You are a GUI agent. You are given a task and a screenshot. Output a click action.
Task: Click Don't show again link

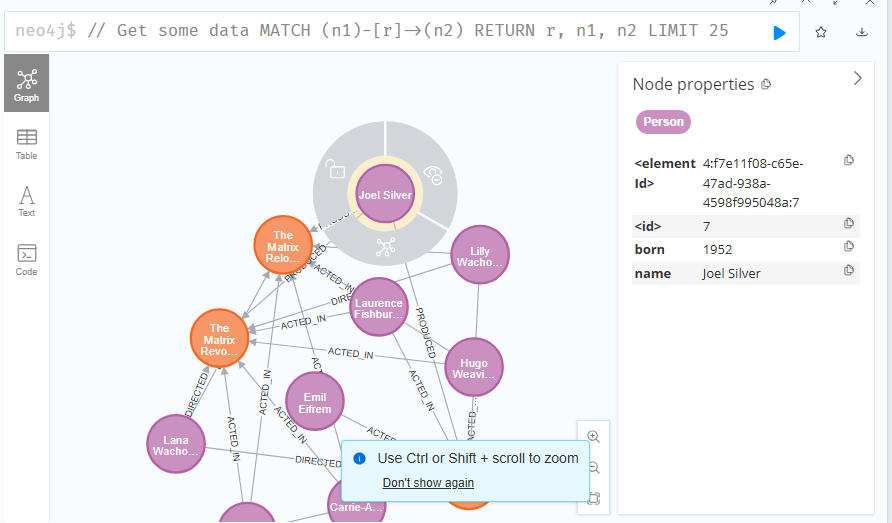(x=428, y=483)
